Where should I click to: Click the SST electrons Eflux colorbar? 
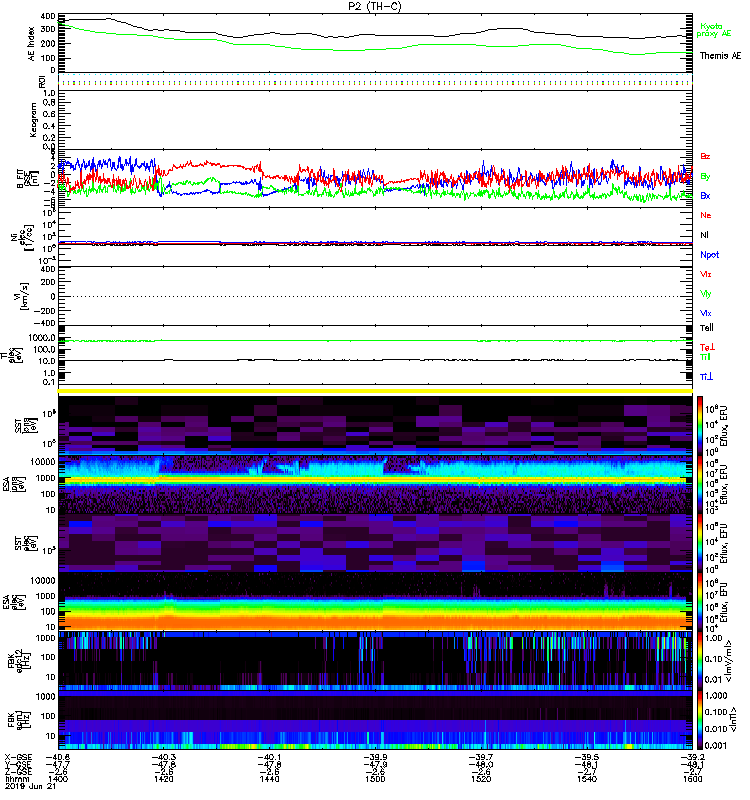pos(700,543)
